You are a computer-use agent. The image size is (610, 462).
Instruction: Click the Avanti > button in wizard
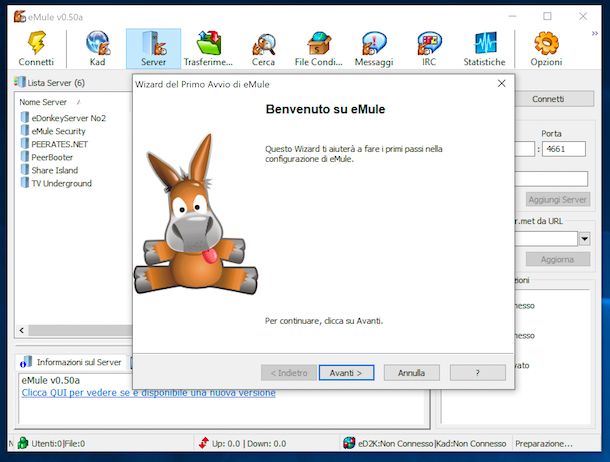point(346,372)
